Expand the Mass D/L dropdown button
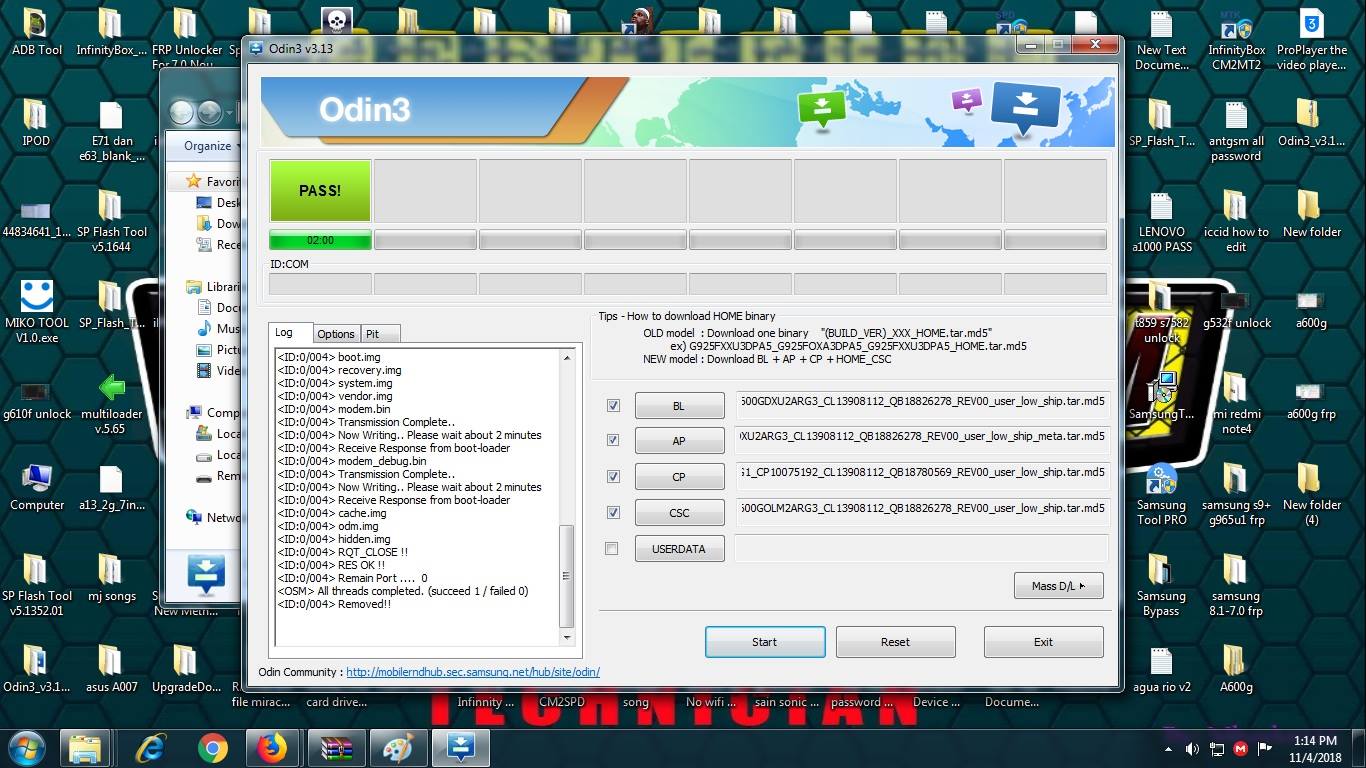 1059,586
